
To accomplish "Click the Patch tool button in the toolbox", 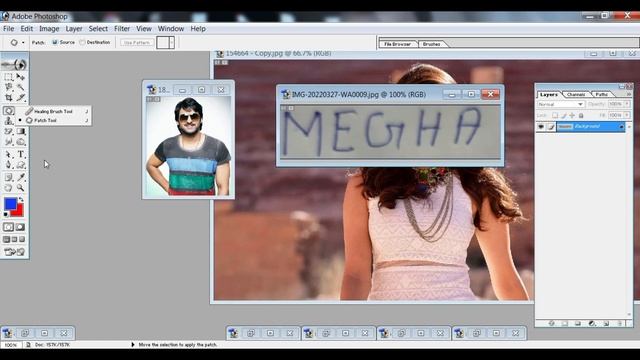I will (x=9, y=111).
